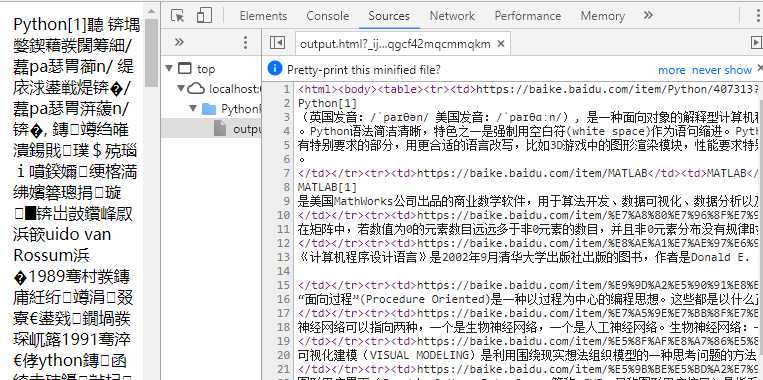
Task: Open the Performance tab
Action: coord(527,16)
